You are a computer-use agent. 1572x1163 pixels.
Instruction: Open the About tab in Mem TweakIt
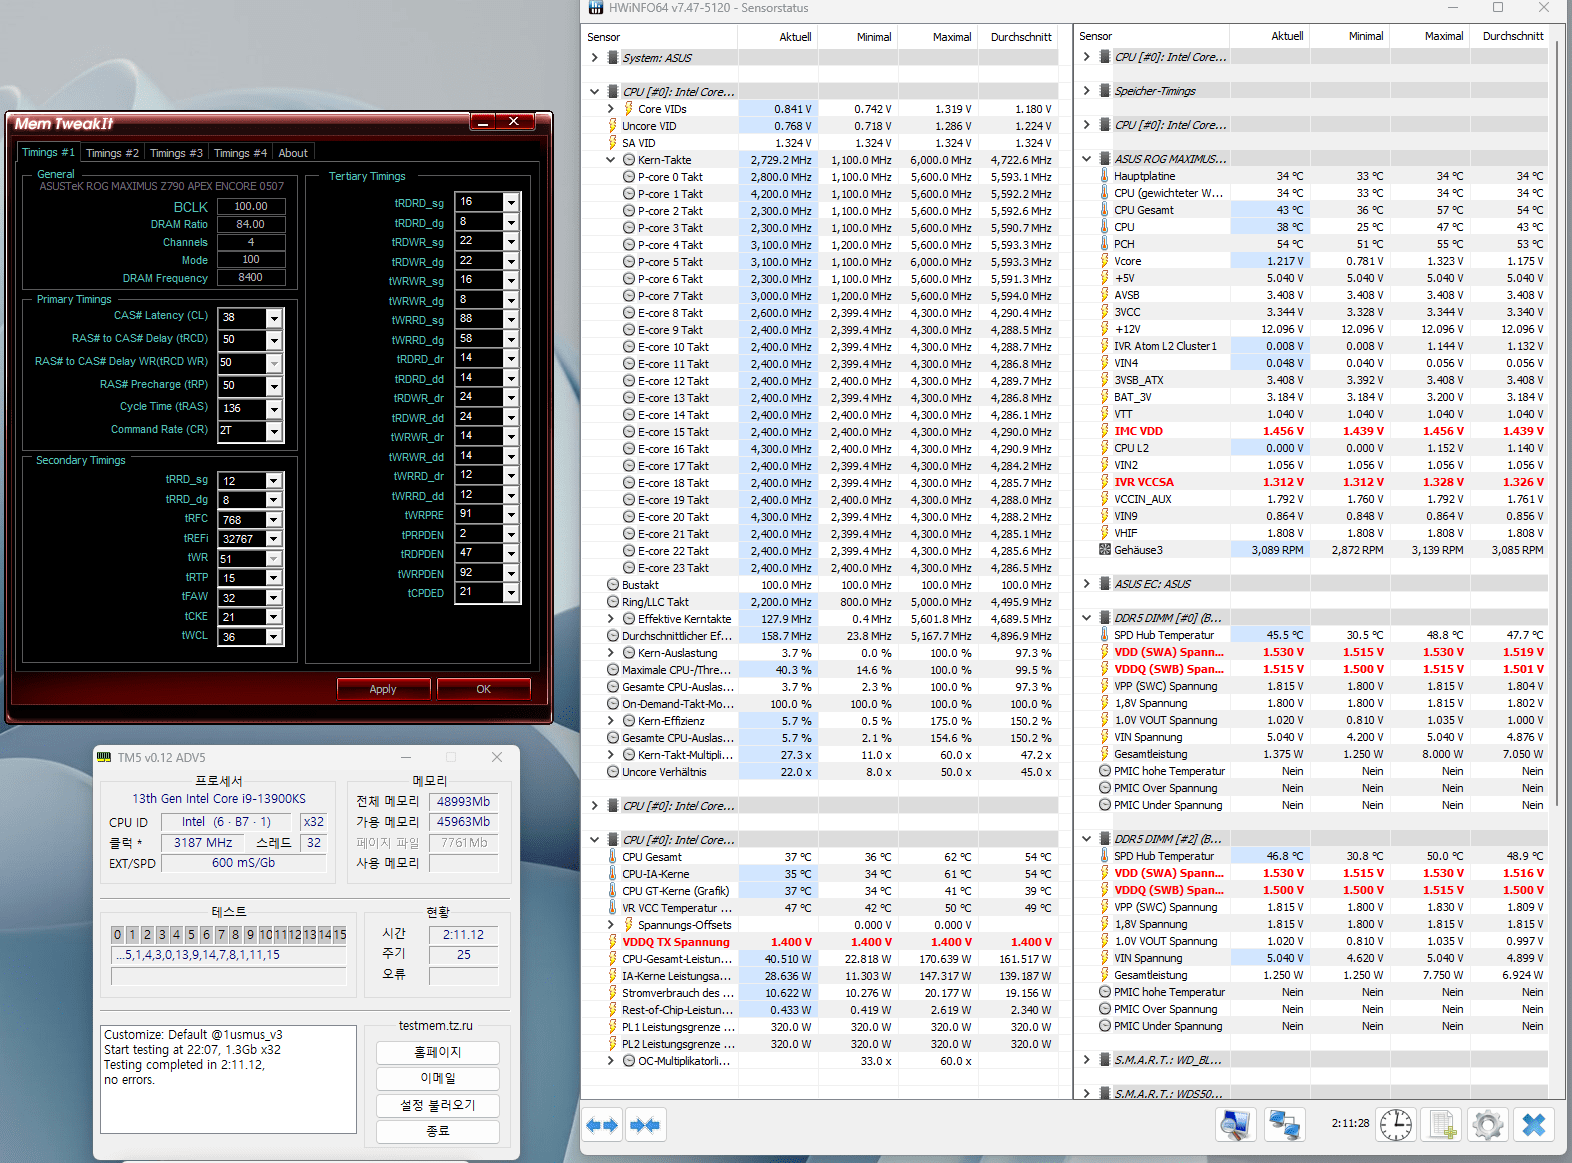[x=293, y=153]
